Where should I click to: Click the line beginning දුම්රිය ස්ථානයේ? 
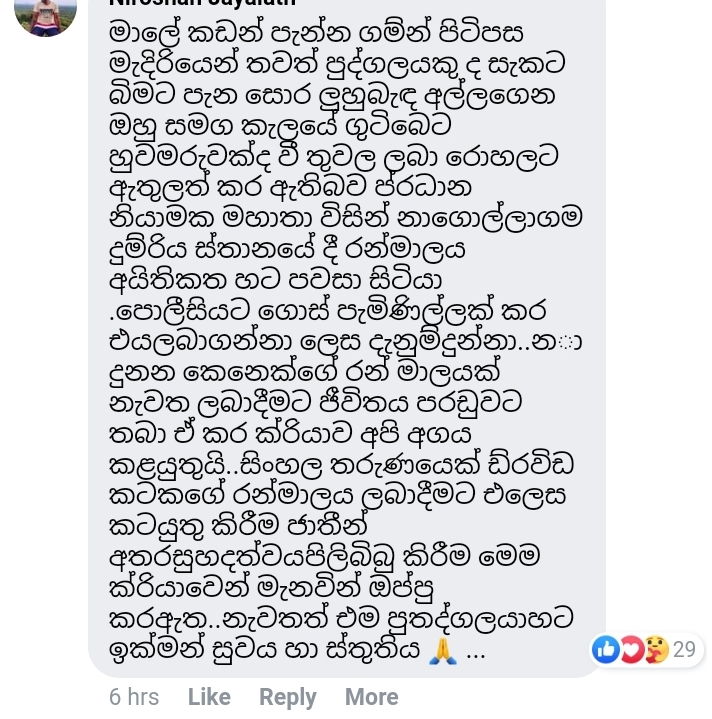coord(287,249)
